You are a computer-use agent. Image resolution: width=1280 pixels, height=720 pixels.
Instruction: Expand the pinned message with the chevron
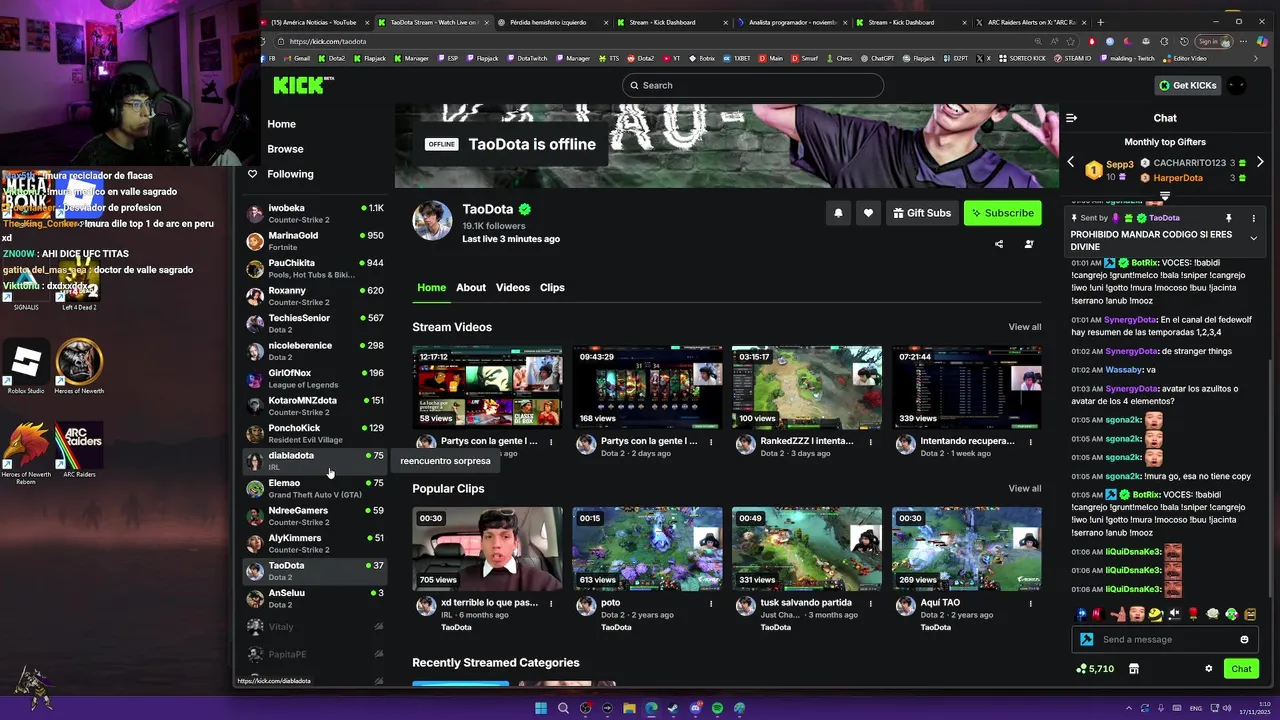[1253, 238]
